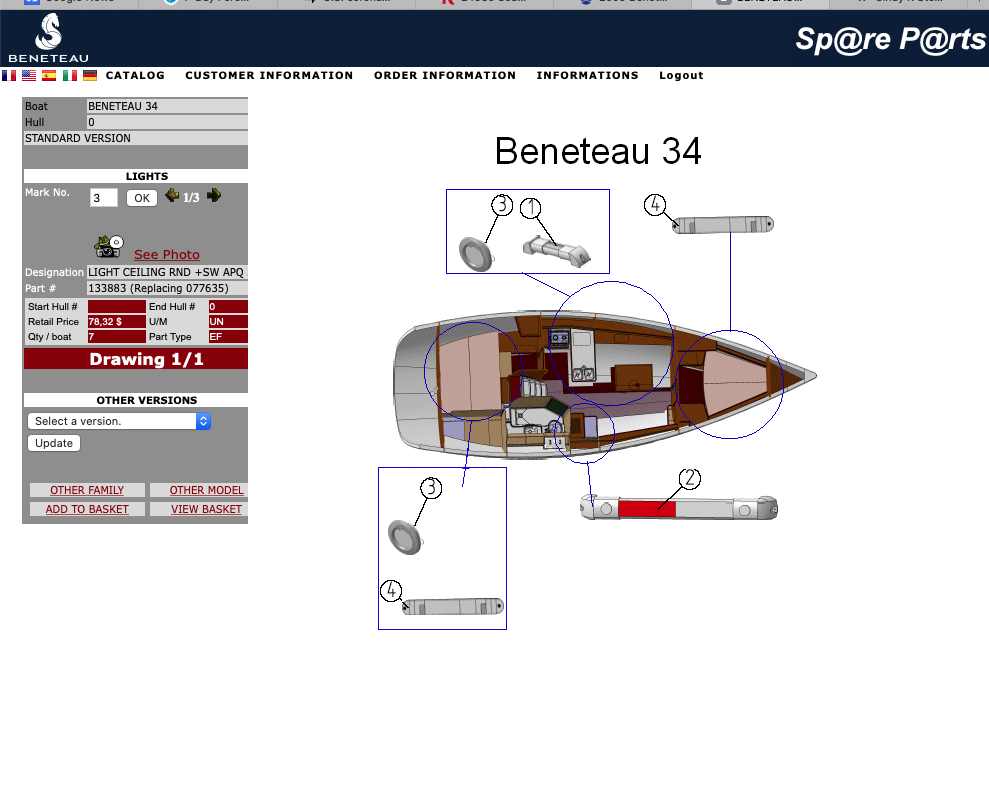Click round ceiling light in top box
Screen dimensions: 989x805
pyautogui.click(x=476, y=254)
